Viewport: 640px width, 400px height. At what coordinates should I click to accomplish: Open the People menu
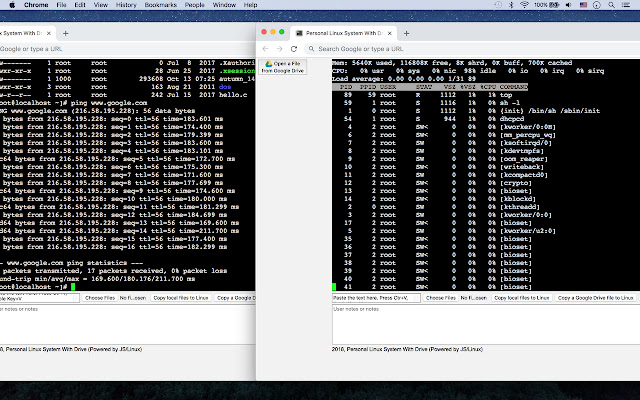click(195, 5)
